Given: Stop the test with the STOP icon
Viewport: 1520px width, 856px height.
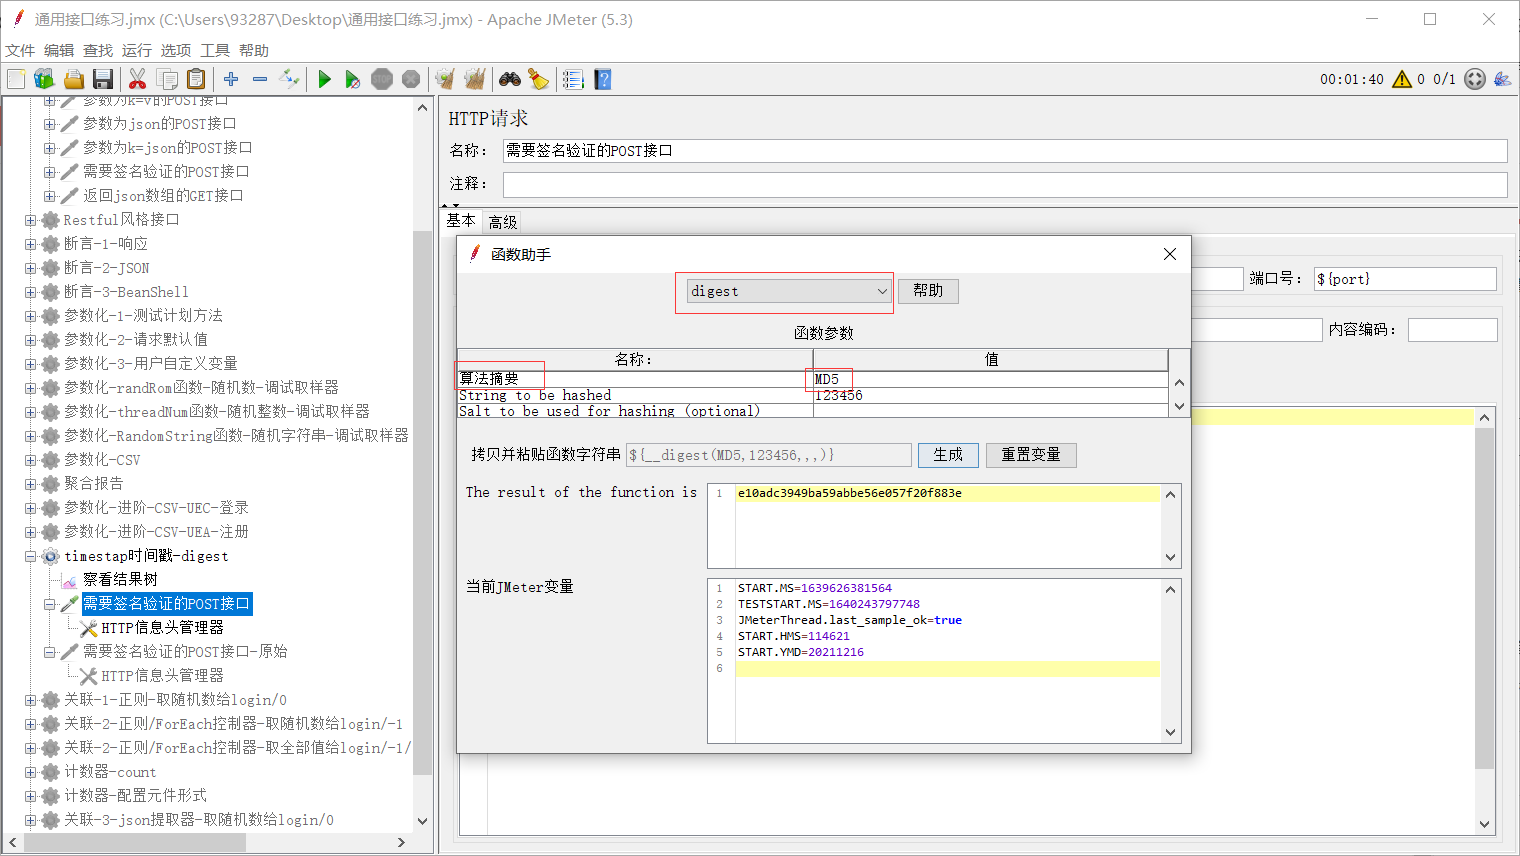Looking at the screenshot, I should point(382,79).
